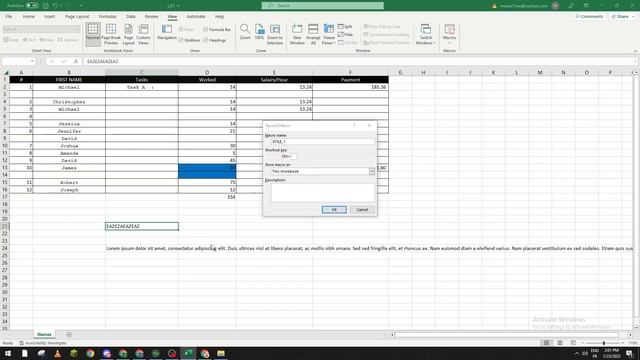This screenshot has height=360, width=640.
Task: Click the zoom slider in status bar
Action: [604, 343]
